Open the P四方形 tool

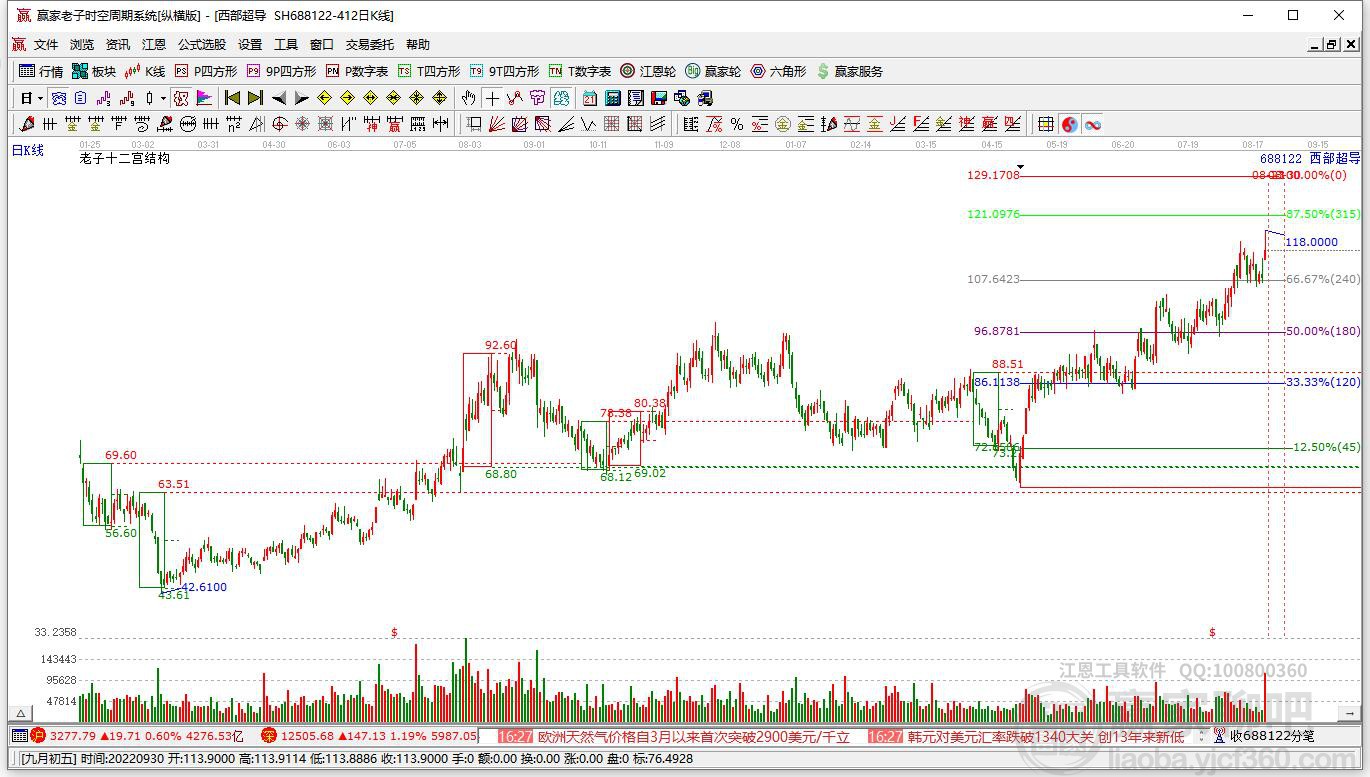click(x=206, y=71)
